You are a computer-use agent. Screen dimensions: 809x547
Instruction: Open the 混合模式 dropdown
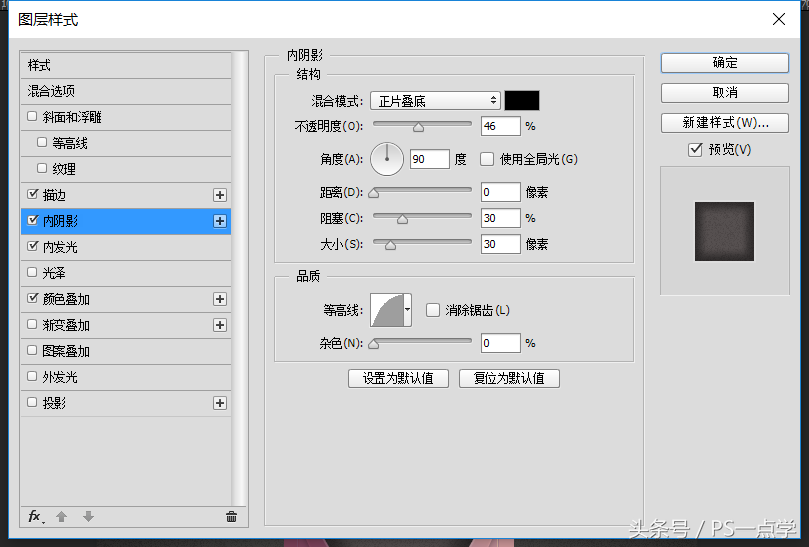(435, 101)
